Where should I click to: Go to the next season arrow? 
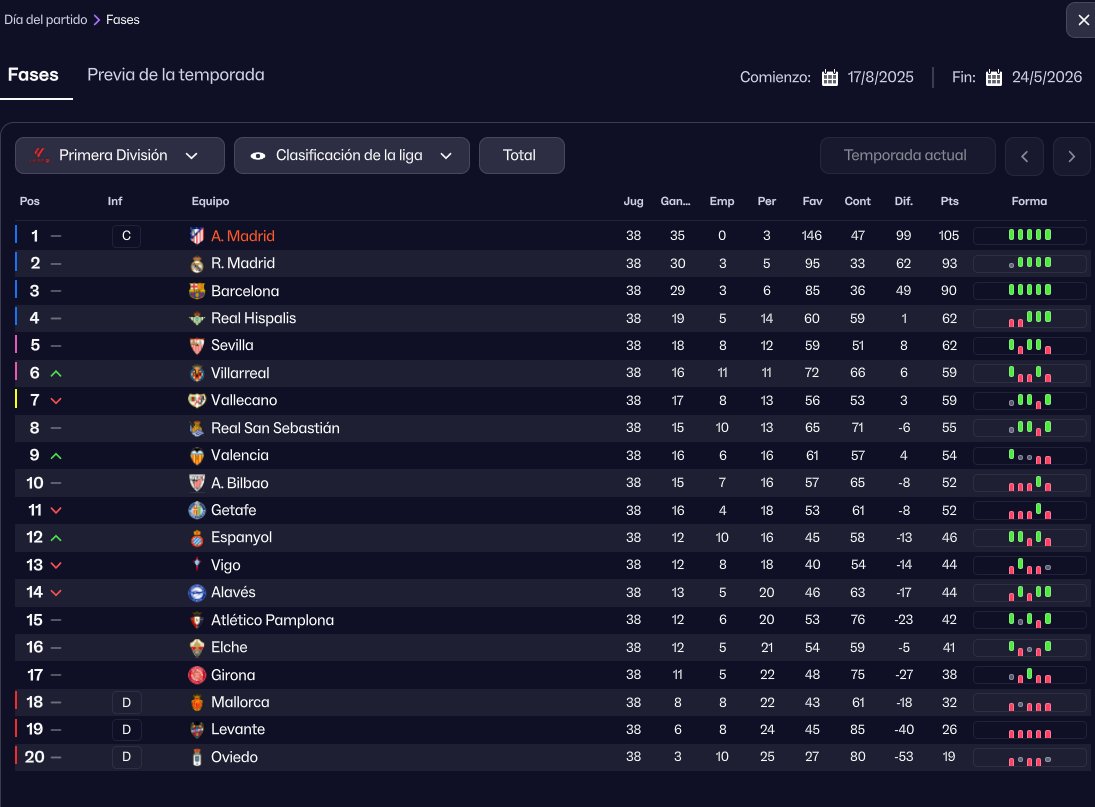[1071, 156]
